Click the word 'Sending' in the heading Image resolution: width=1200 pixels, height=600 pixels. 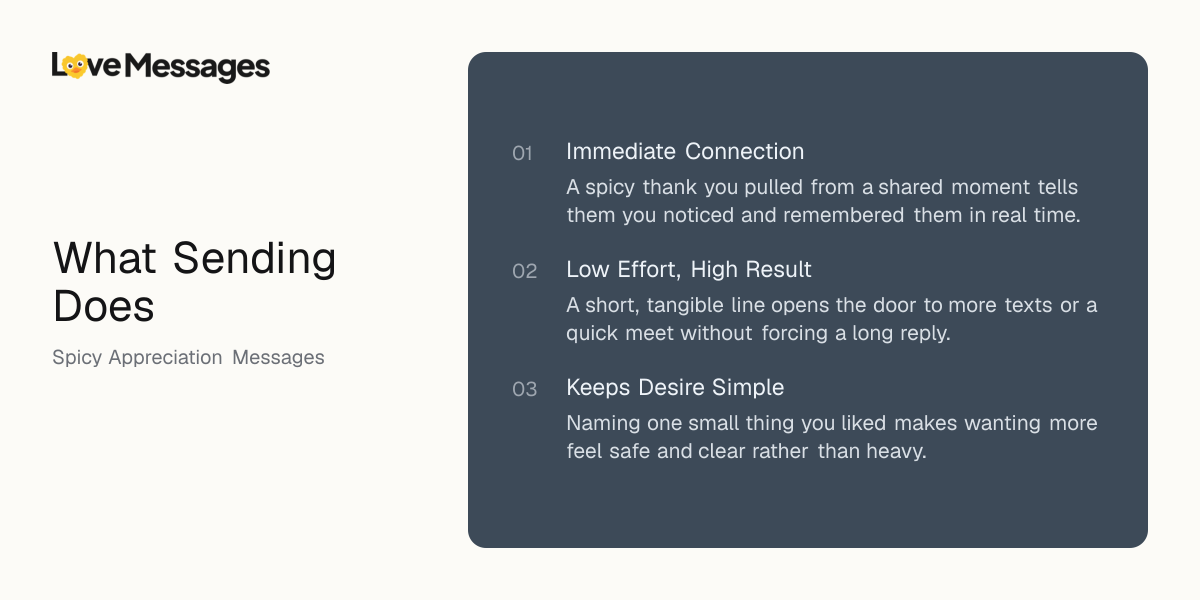(x=255, y=260)
